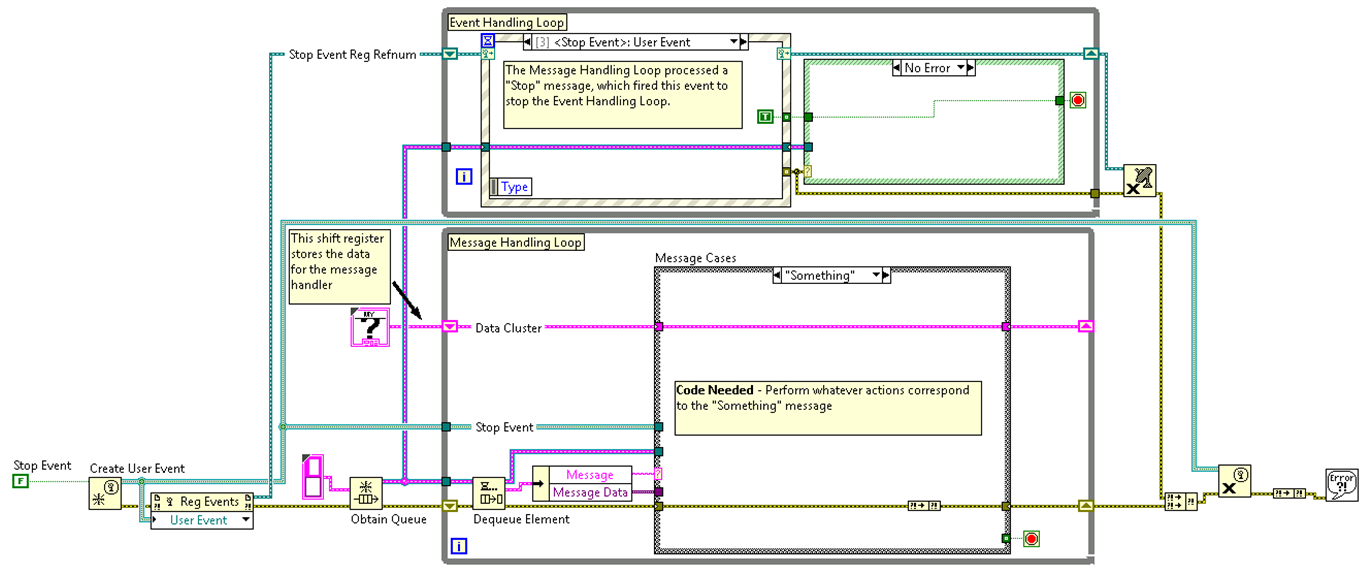Click the No Error case selector terminal
The image size is (1372, 573).
pos(808,171)
